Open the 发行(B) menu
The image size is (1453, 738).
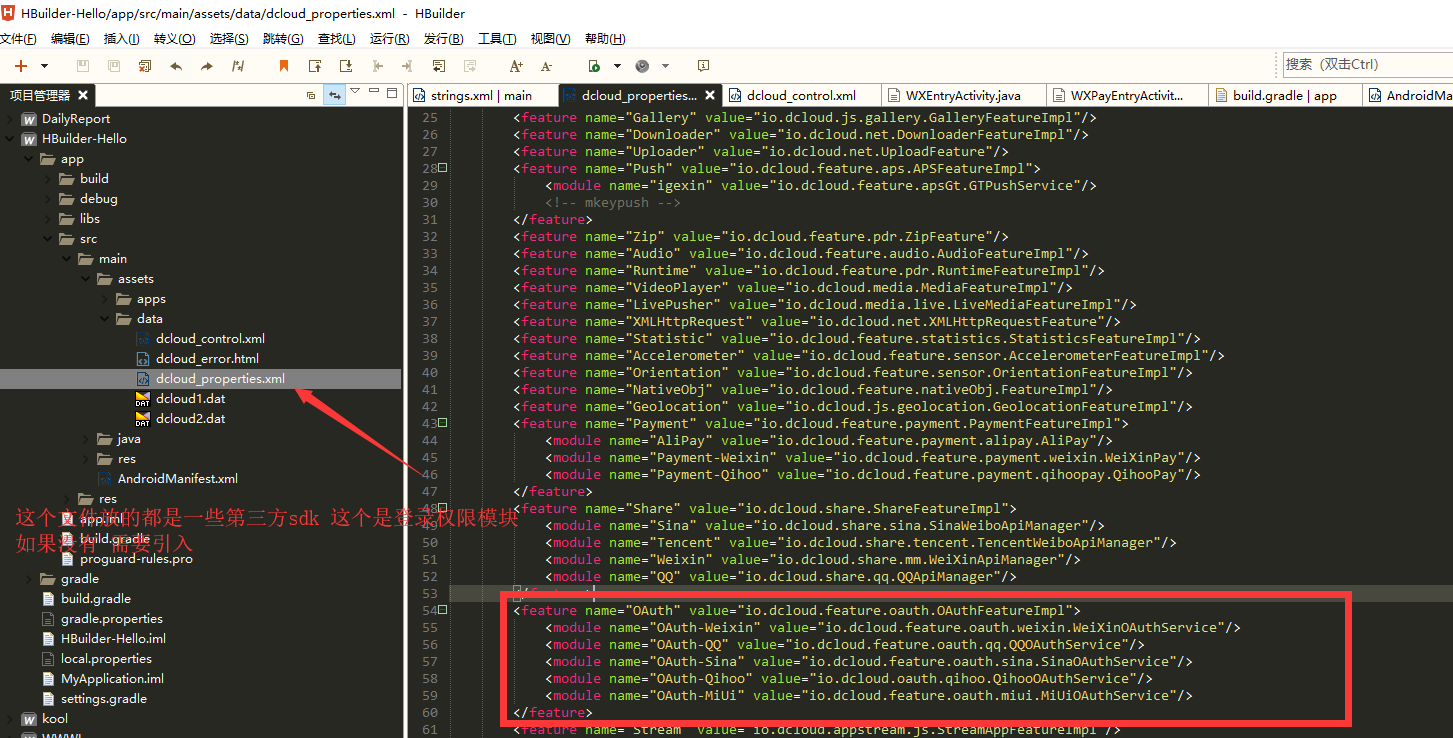(x=443, y=39)
